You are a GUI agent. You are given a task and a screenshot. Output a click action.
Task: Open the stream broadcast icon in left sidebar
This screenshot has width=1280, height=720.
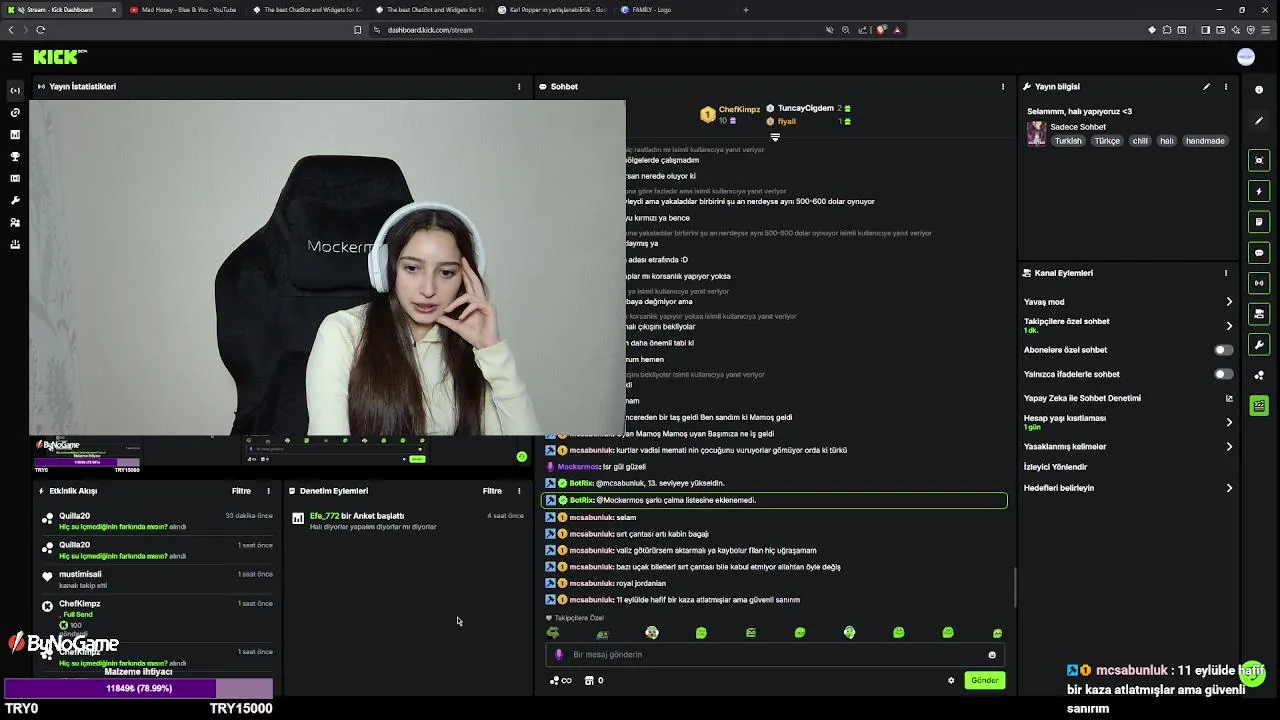coord(15,90)
